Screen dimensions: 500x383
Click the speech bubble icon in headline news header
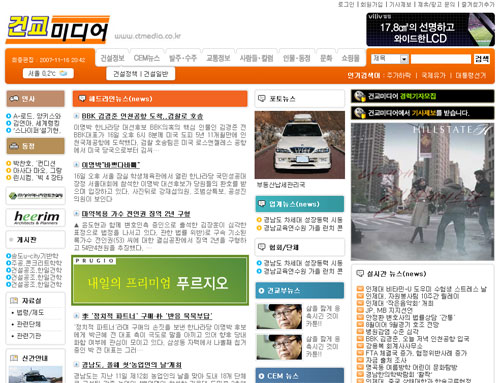coord(82,99)
